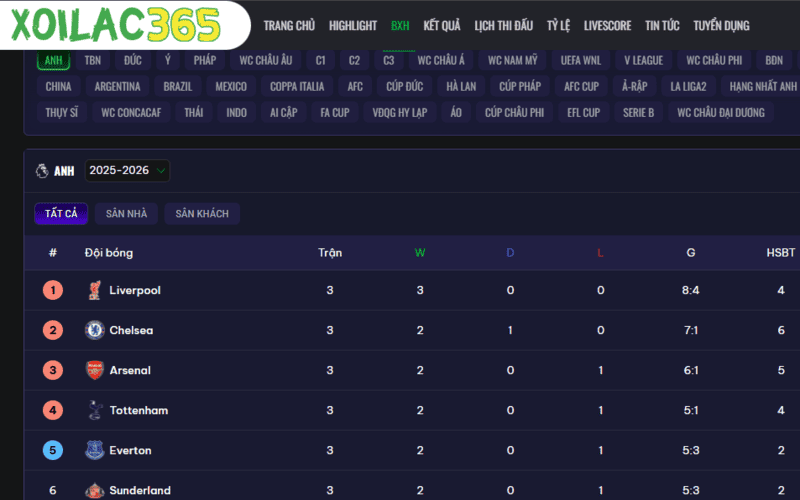This screenshot has width=800, height=500.
Task: Click rank badge number 4
Action: (x=53, y=410)
